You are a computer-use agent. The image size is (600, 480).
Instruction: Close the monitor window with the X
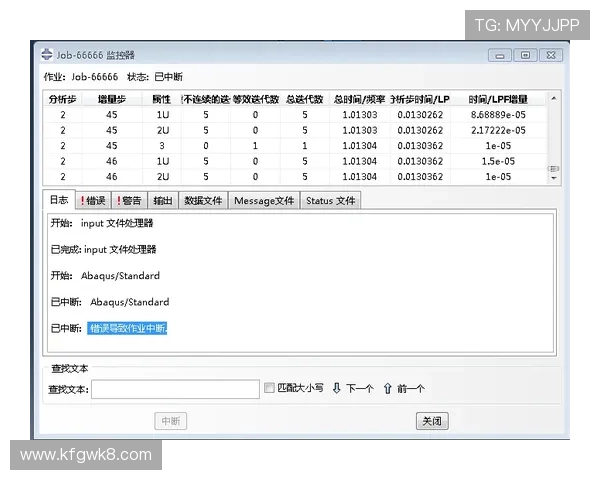click(x=551, y=55)
